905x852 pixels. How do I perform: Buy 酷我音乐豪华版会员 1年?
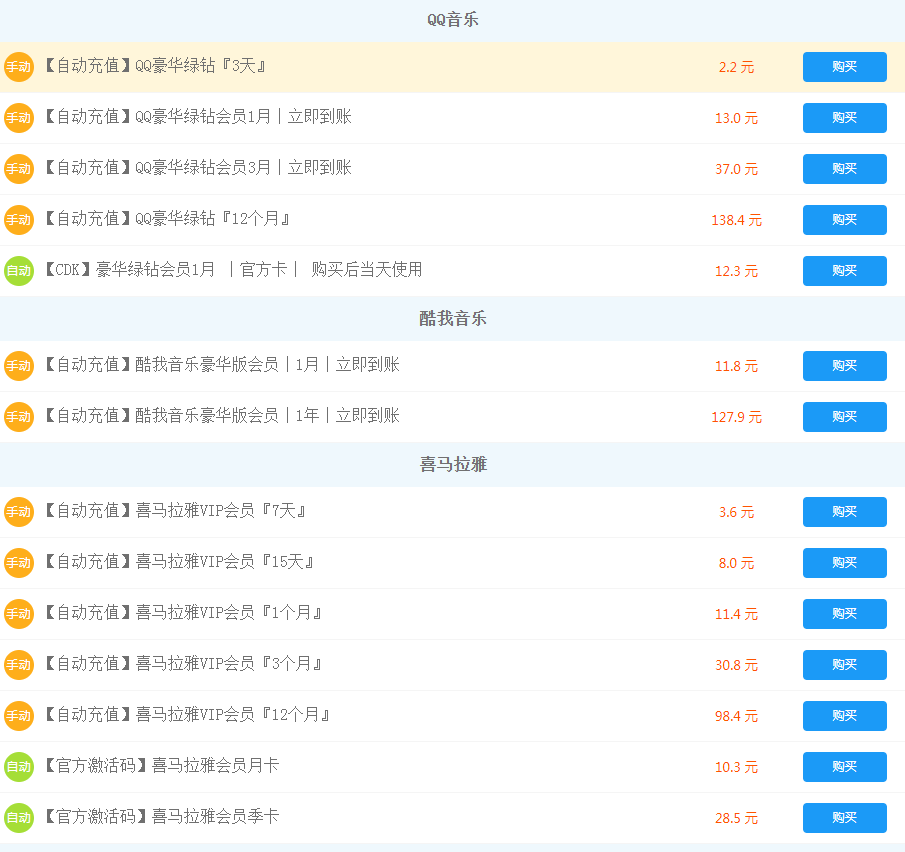[844, 417]
